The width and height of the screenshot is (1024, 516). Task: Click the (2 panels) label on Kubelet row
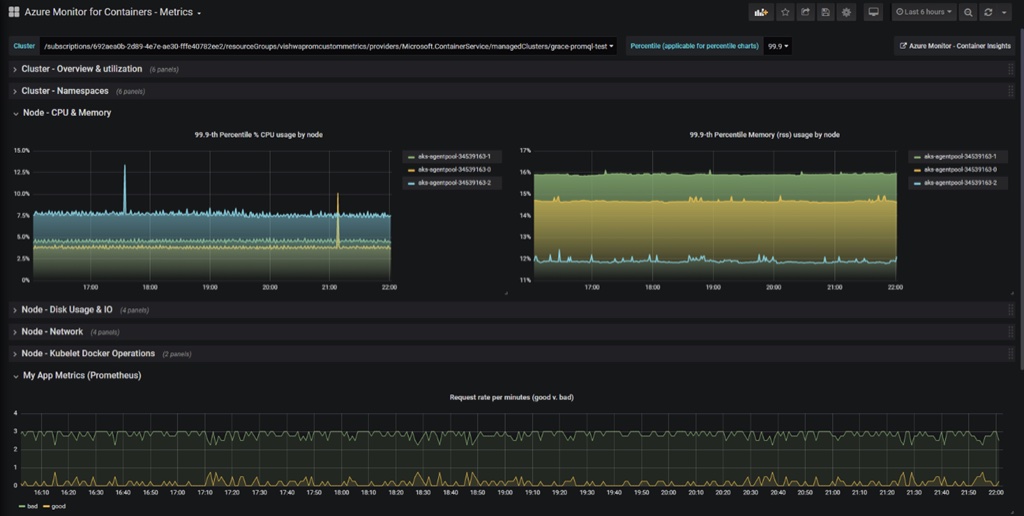tap(176, 354)
